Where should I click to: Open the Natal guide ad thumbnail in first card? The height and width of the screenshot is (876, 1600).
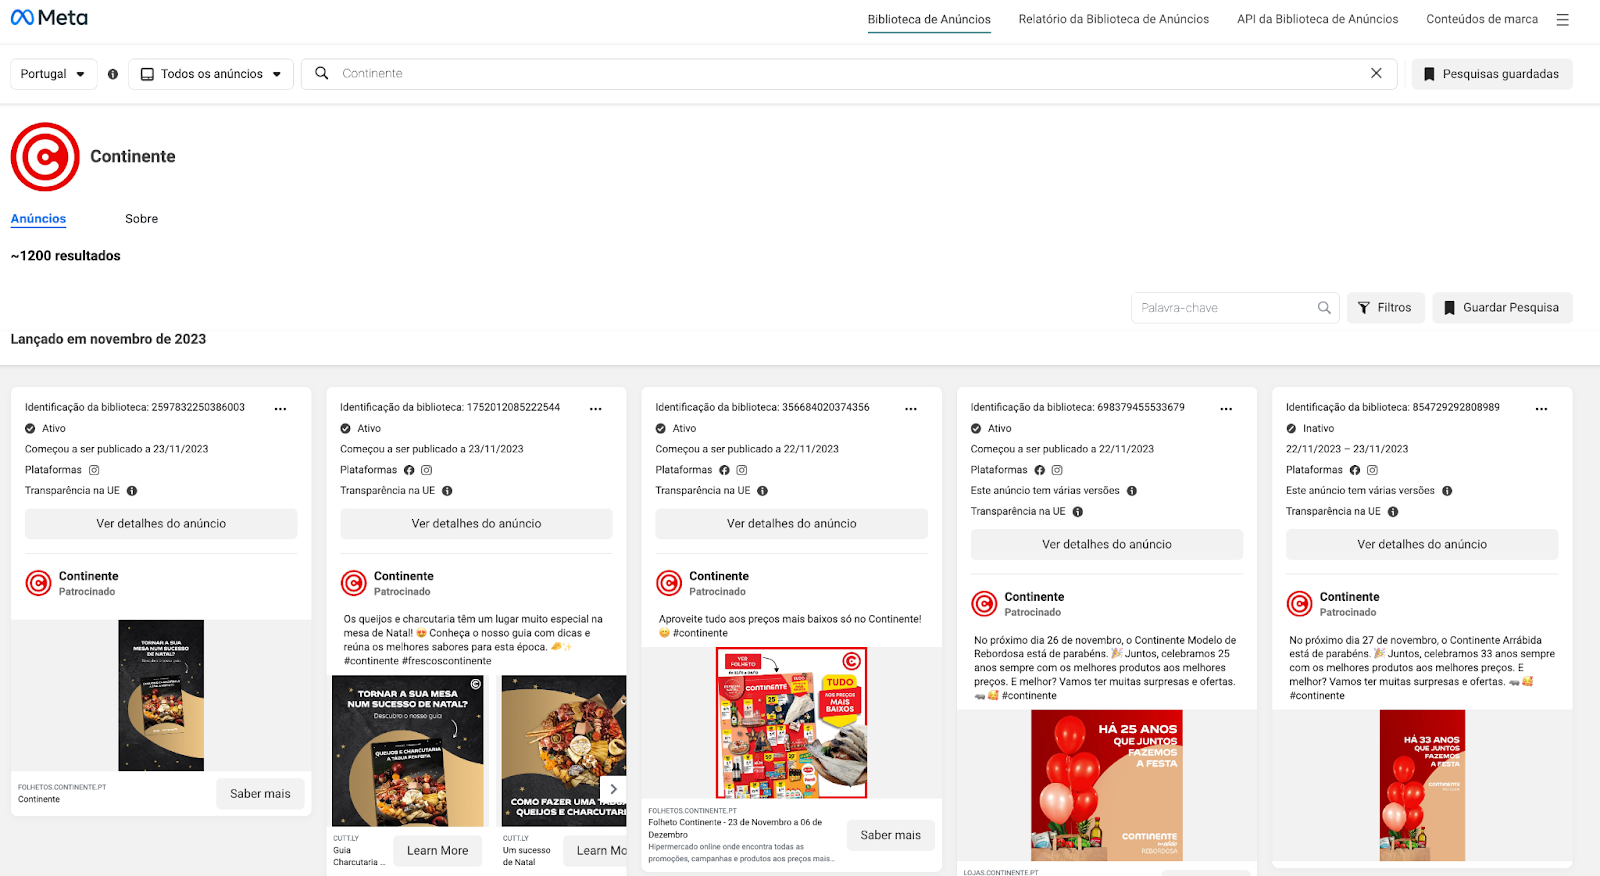tap(161, 695)
